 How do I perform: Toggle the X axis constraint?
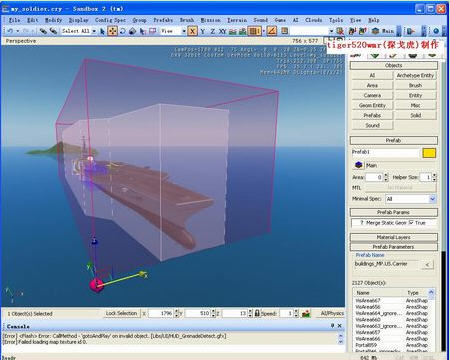click(x=192, y=31)
